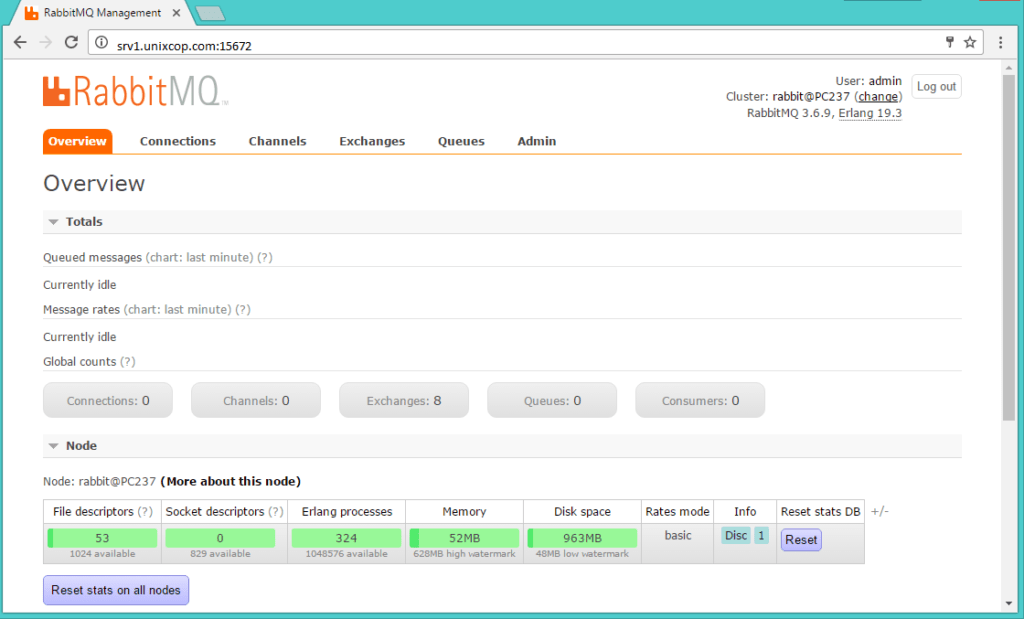Click the page vertical scrollbar thumb
Screen dimensions: 1024x619
[1009, 248]
